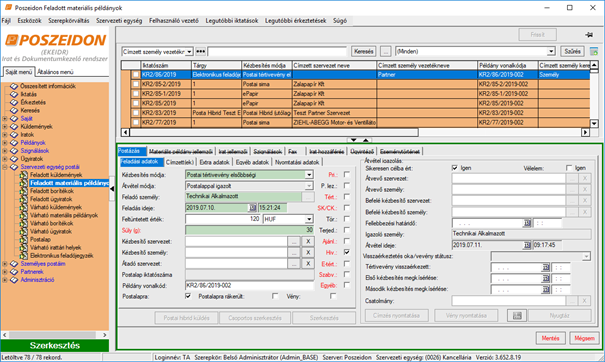605x362 pixels.
Task: Open calendar for Második kézbesítés megkísérlése
Action: (x=546, y=289)
